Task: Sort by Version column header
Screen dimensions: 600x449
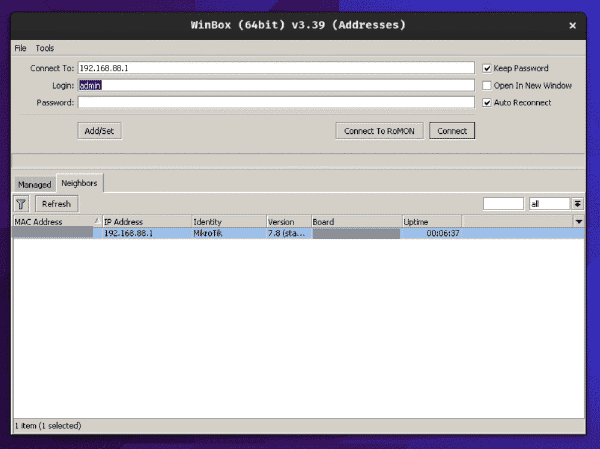Action: click(x=289, y=222)
